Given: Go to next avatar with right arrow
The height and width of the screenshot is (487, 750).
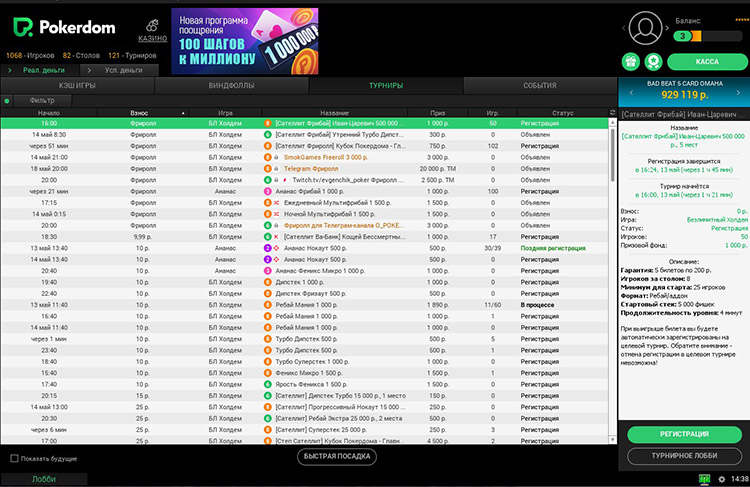Looking at the screenshot, I should point(667,28).
